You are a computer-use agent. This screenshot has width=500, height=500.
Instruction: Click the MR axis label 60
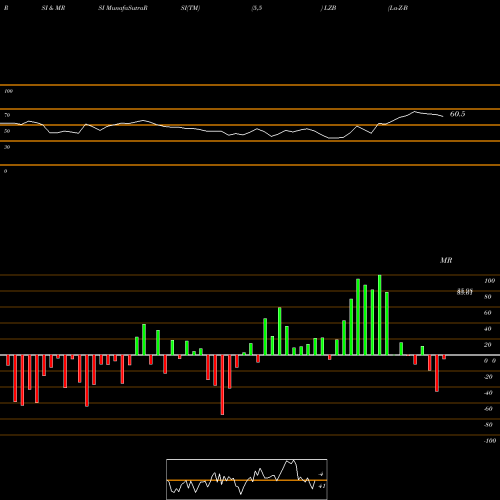pos(487,313)
